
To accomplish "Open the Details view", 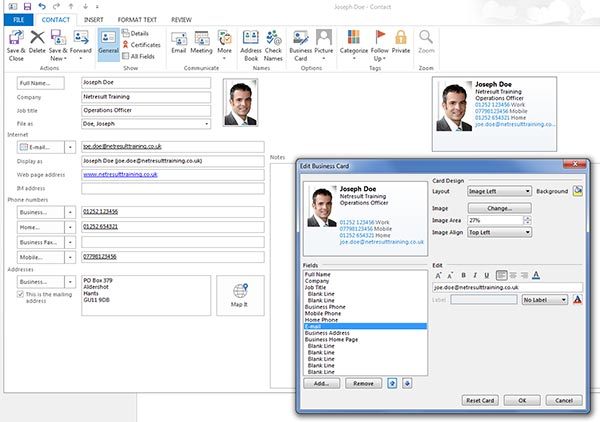I will [x=135, y=33].
